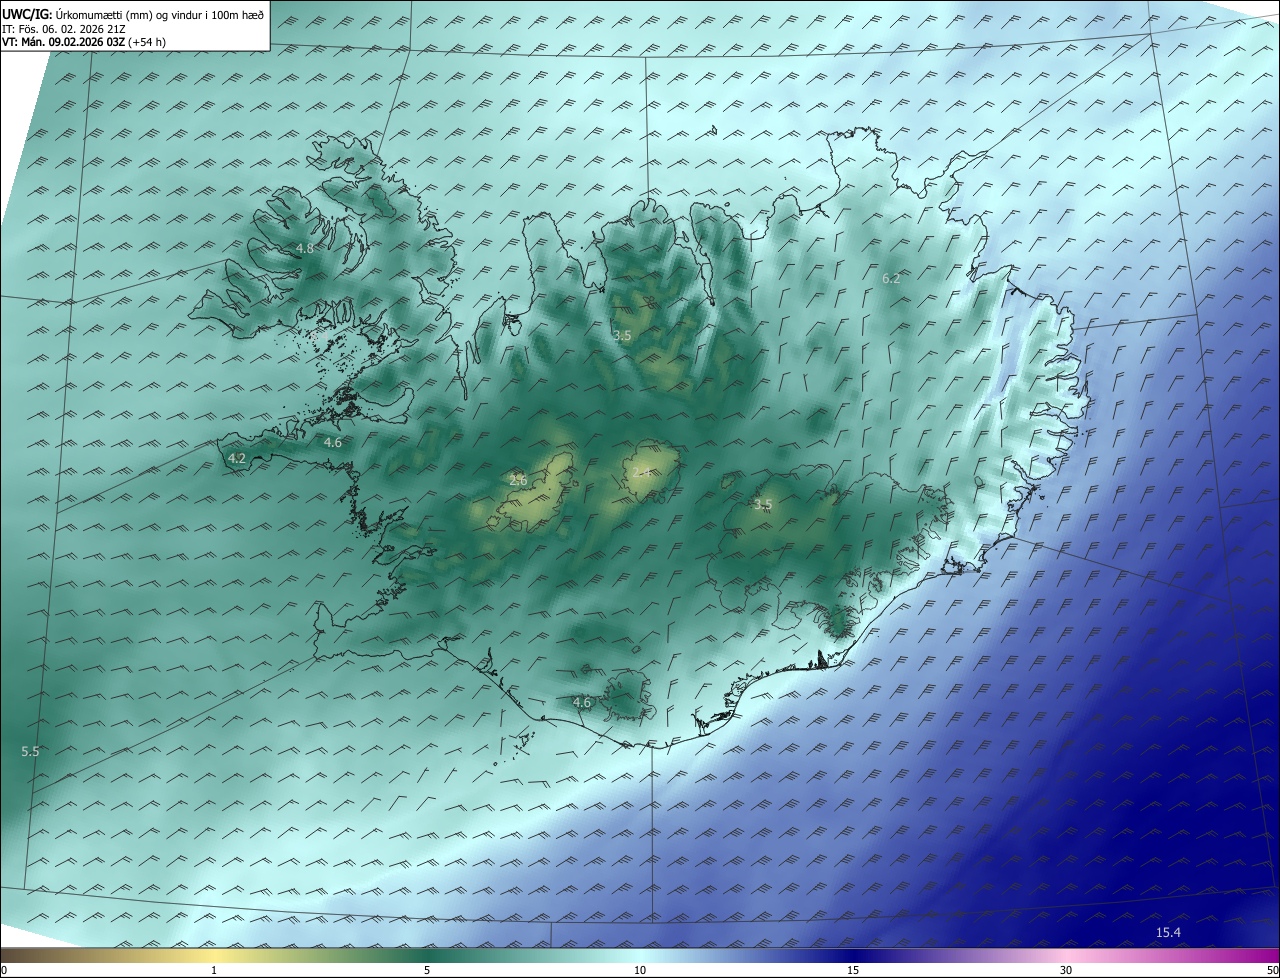The height and width of the screenshot is (978, 1280).
Task: Click the color scale tick labeled 10
Action: tap(640, 970)
